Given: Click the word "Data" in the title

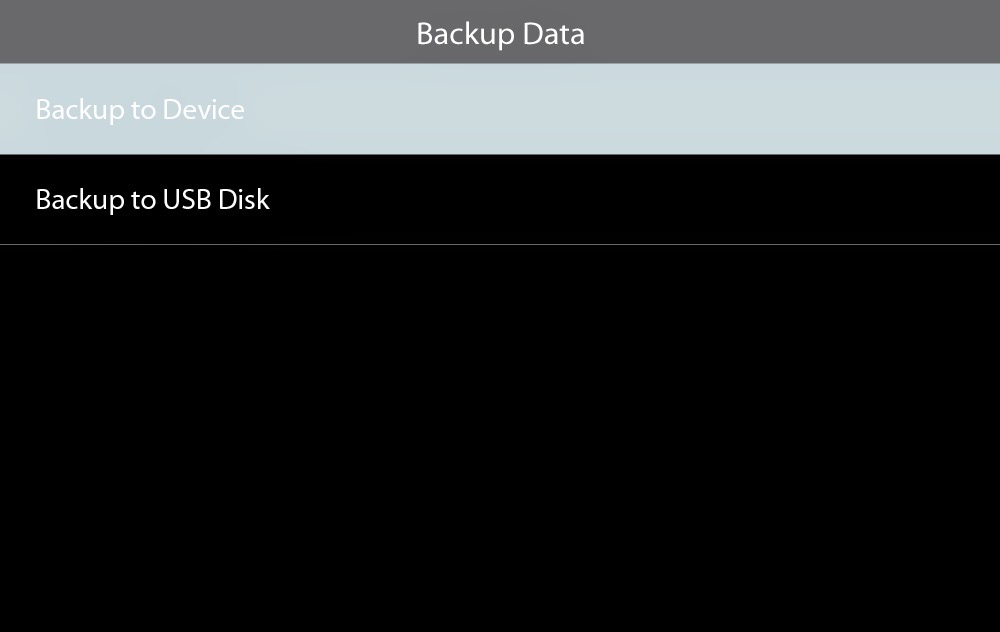Looking at the screenshot, I should pos(556,33).
